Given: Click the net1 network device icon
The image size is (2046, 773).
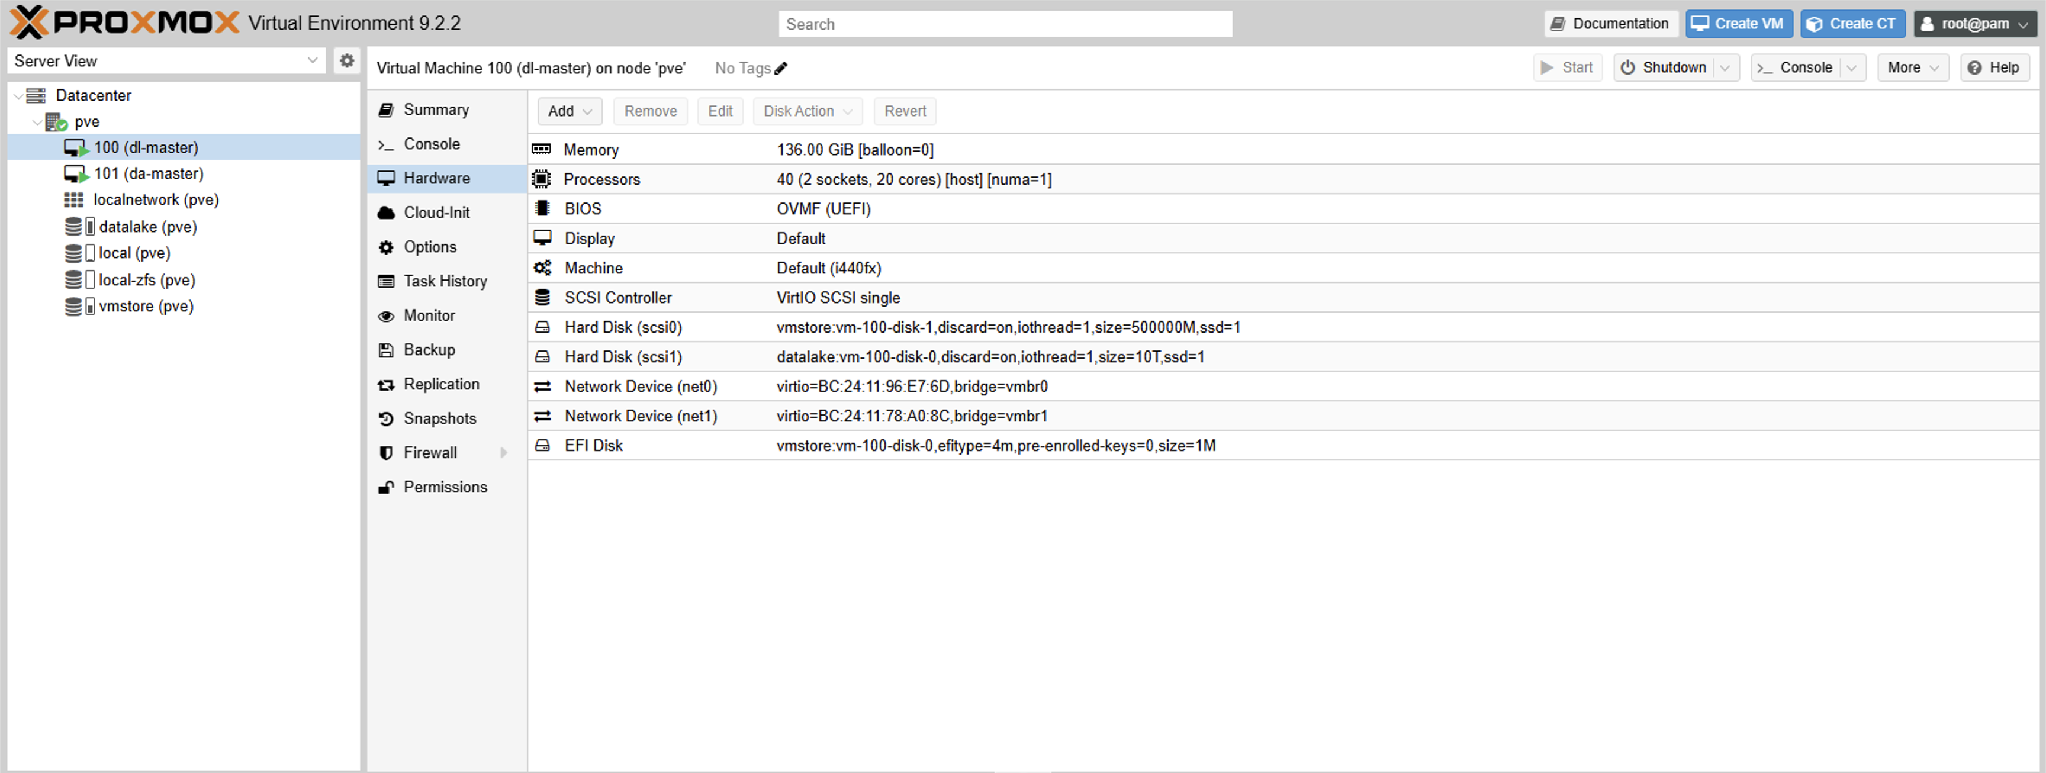Looking at the screenshot, I should 542,416.
